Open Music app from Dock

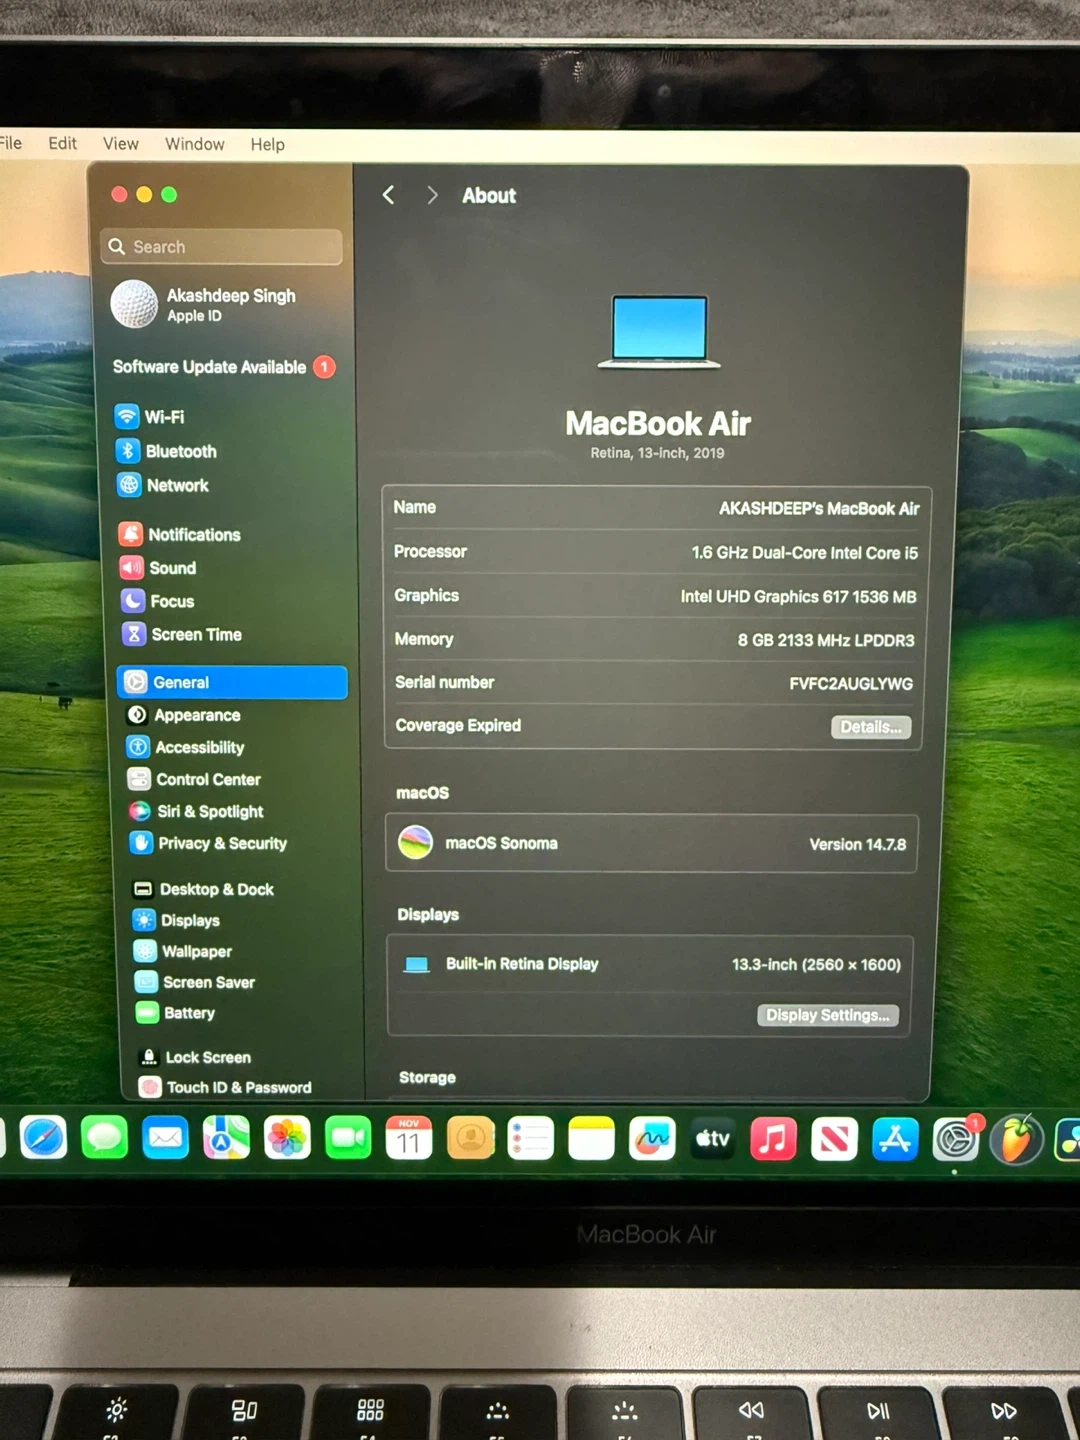(x=773, y=1138)
